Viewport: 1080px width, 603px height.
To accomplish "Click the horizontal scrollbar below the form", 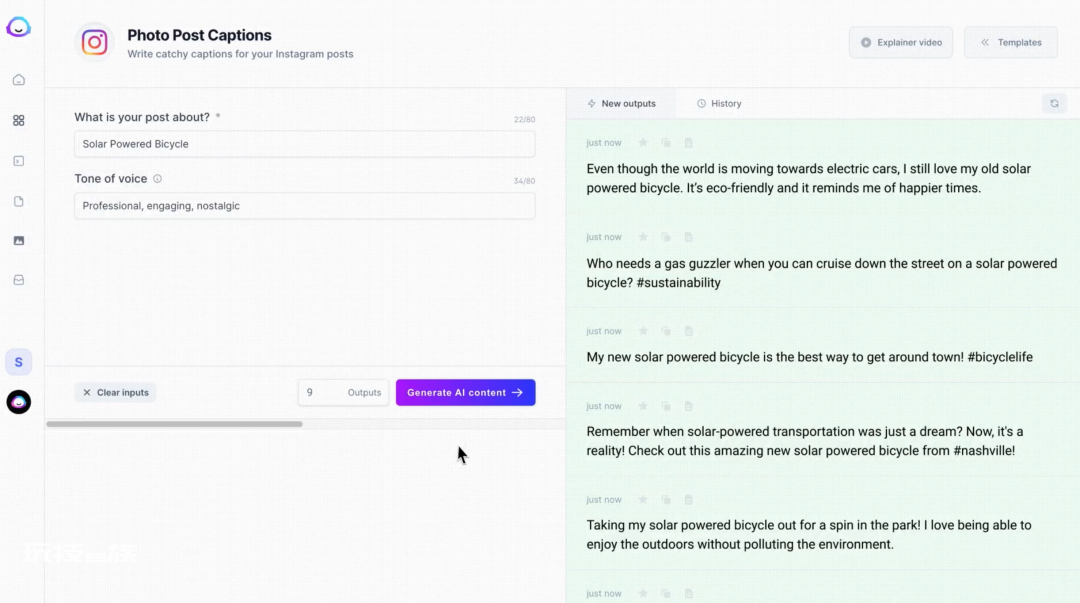I will 174,424.
